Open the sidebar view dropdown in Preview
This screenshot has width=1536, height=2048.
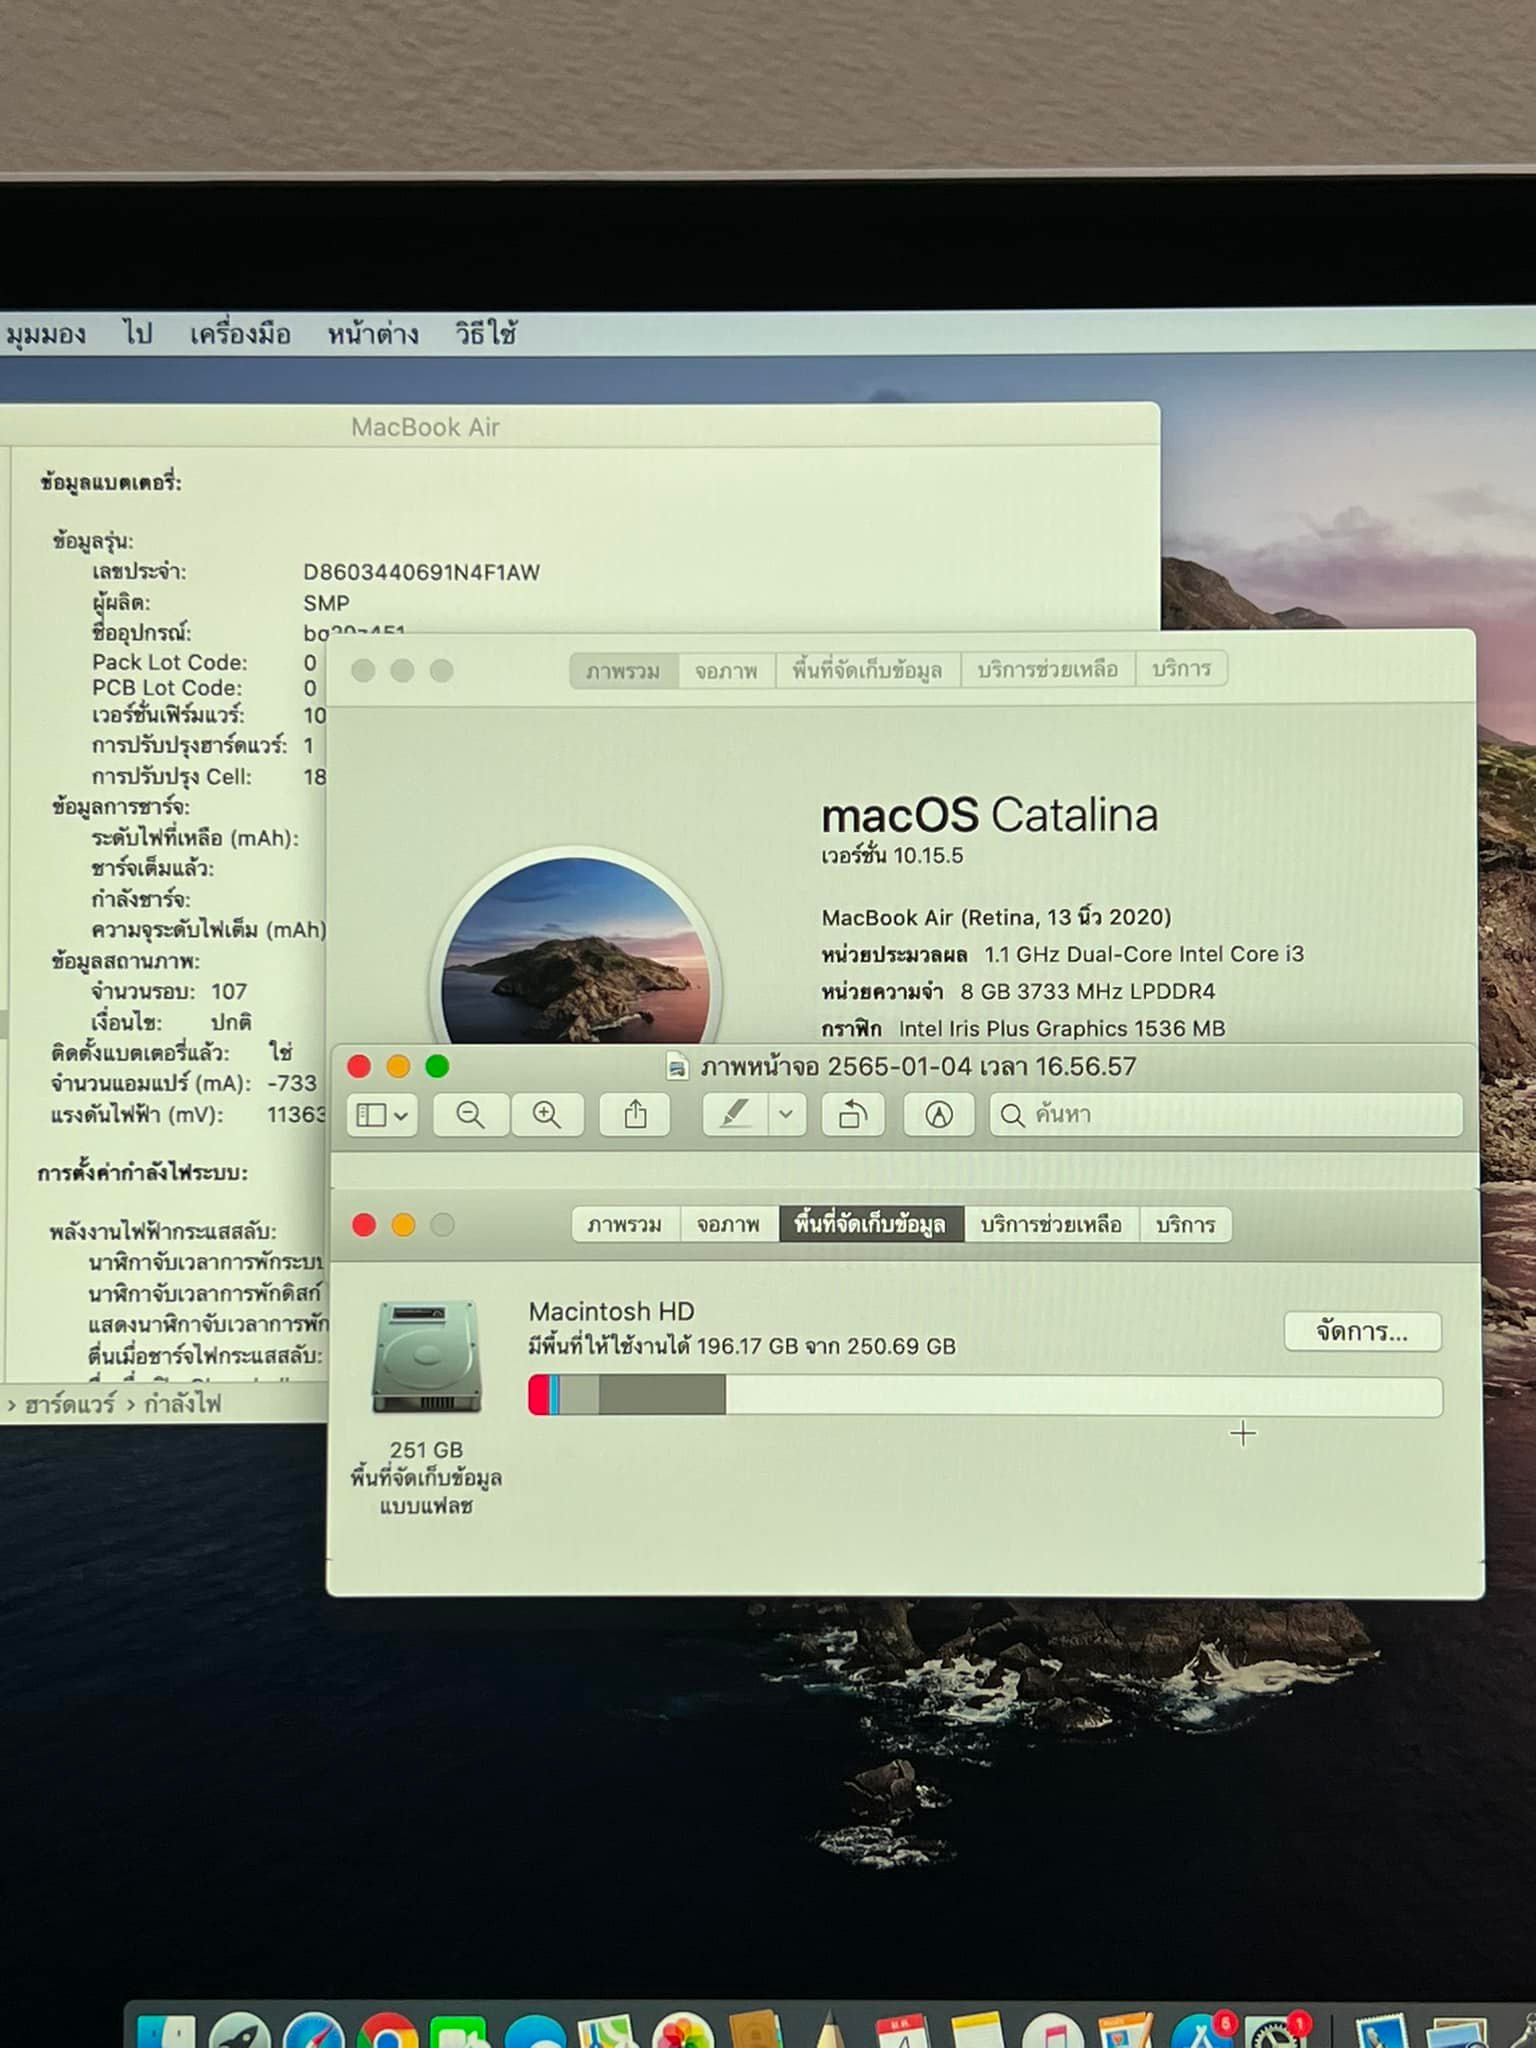pos(382,1114)
